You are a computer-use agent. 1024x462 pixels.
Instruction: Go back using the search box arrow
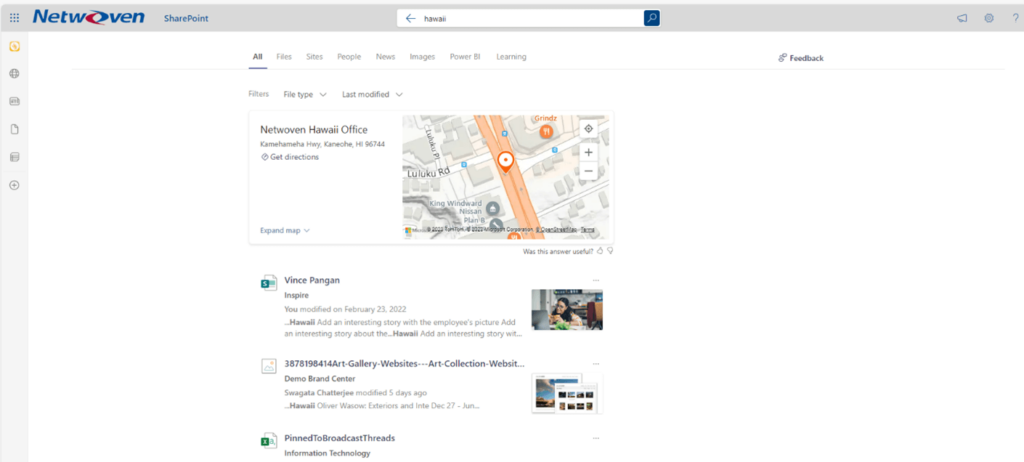(x=410, y=18)
